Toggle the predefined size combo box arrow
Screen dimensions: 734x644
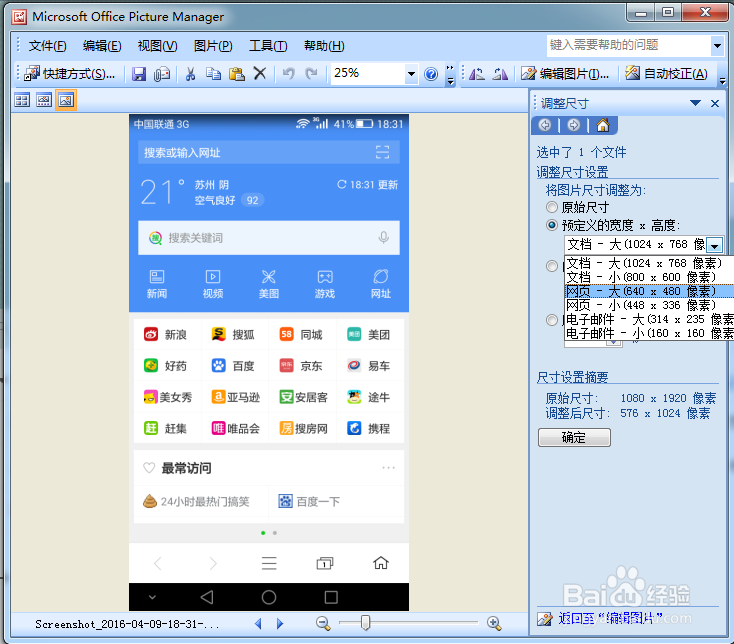pos(714,245)
